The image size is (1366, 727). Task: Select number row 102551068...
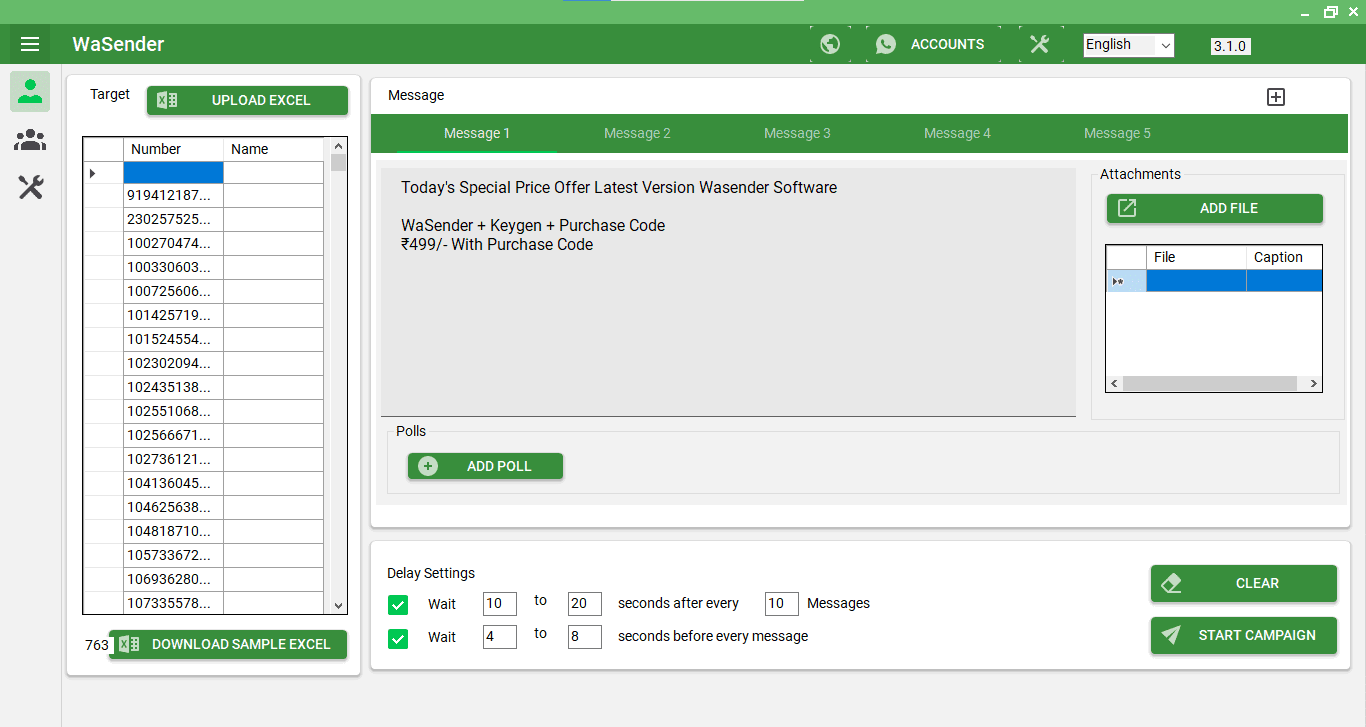(x=173, y=411)
